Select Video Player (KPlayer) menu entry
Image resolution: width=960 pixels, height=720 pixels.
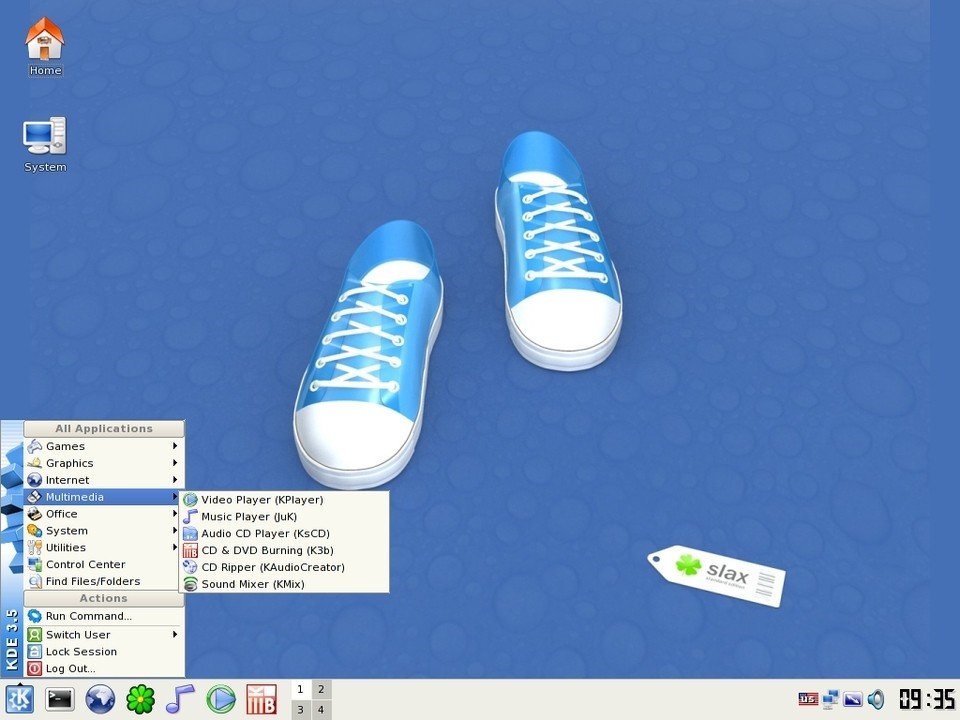click(262, 499)
